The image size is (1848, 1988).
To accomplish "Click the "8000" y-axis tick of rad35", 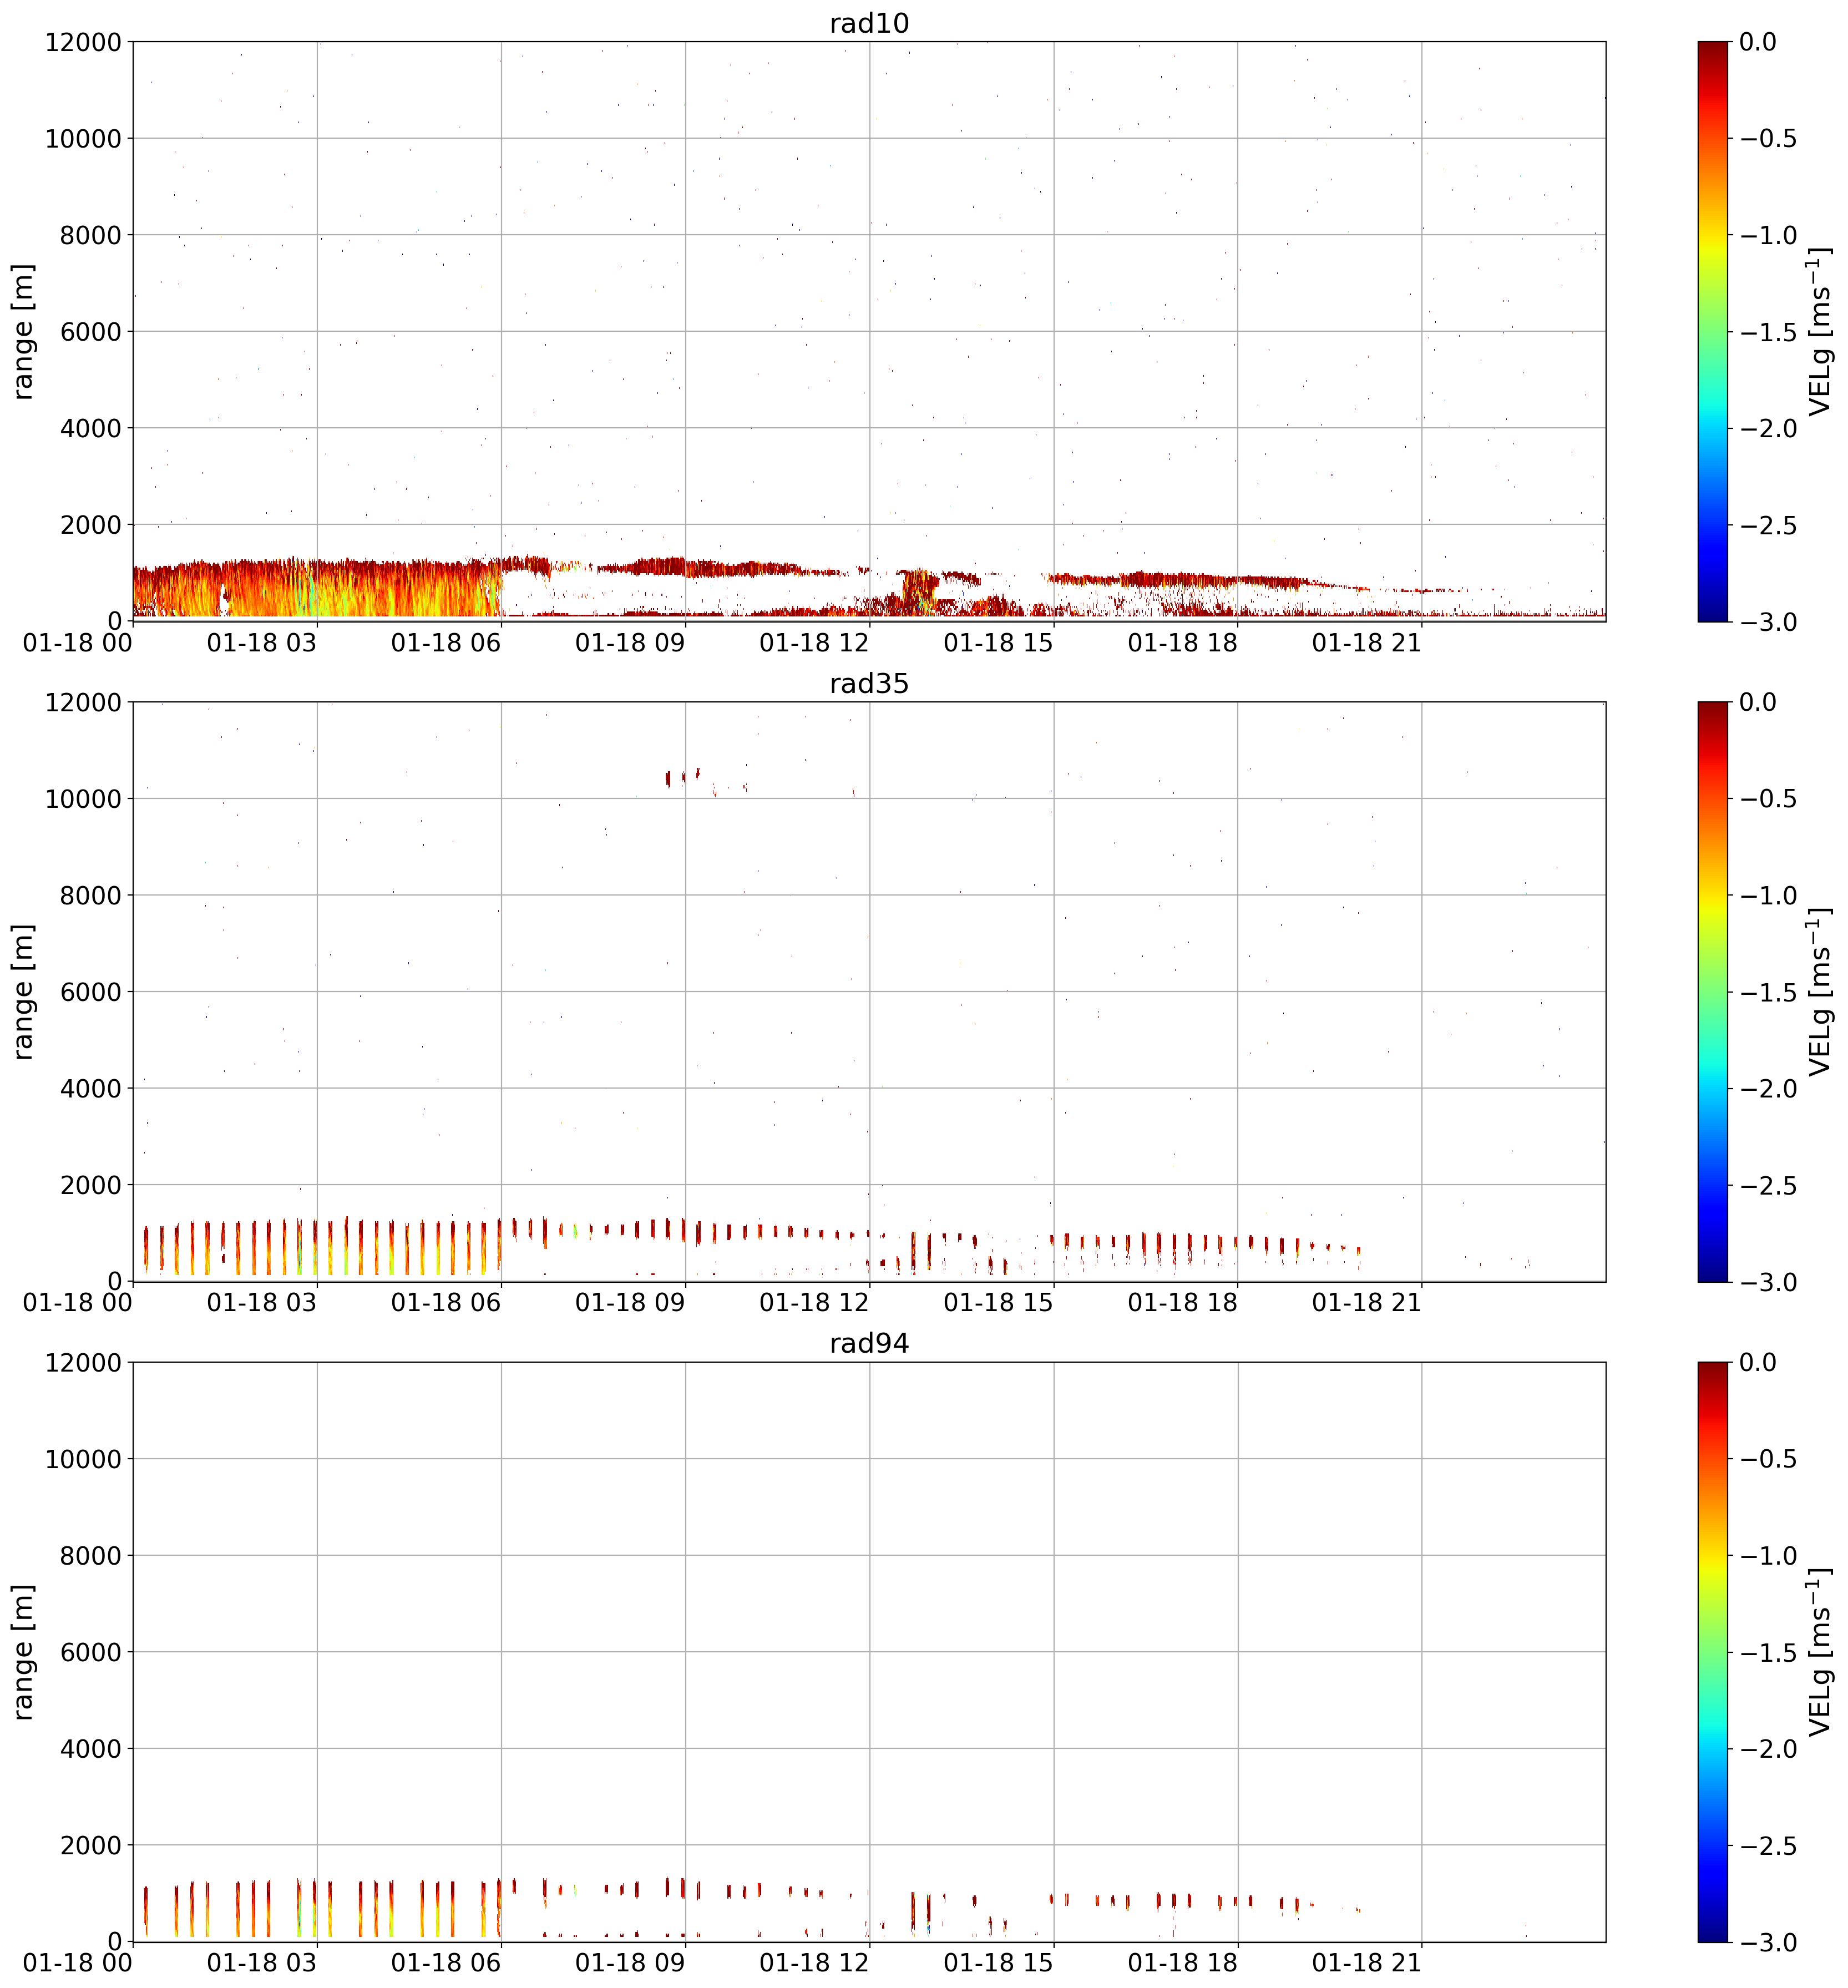I will [91, 896].
